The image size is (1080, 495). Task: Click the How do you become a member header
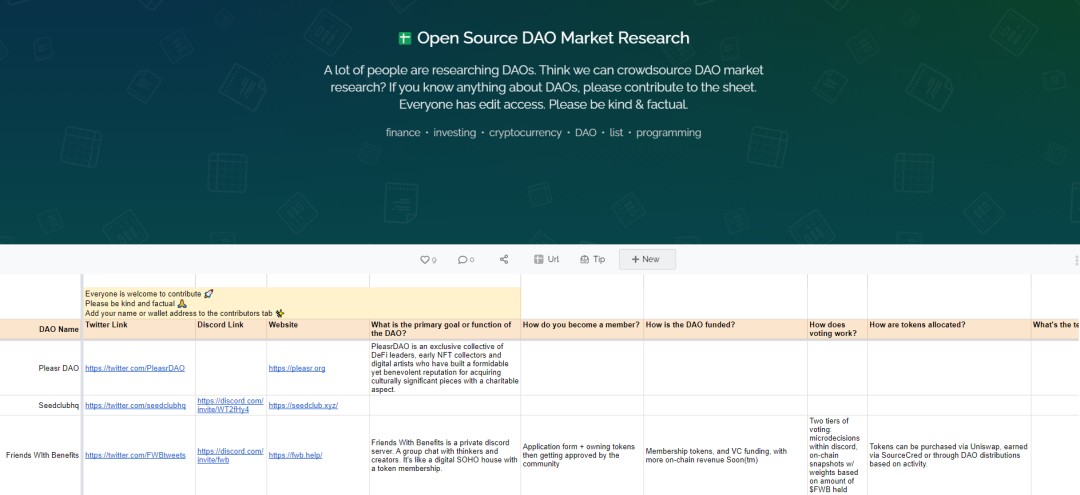pyautogui.click(x=582, y=329)
